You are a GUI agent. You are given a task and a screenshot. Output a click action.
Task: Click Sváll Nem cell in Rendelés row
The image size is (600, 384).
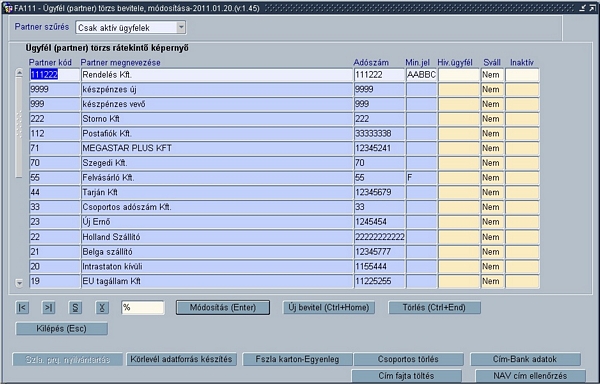click(492, 75)
